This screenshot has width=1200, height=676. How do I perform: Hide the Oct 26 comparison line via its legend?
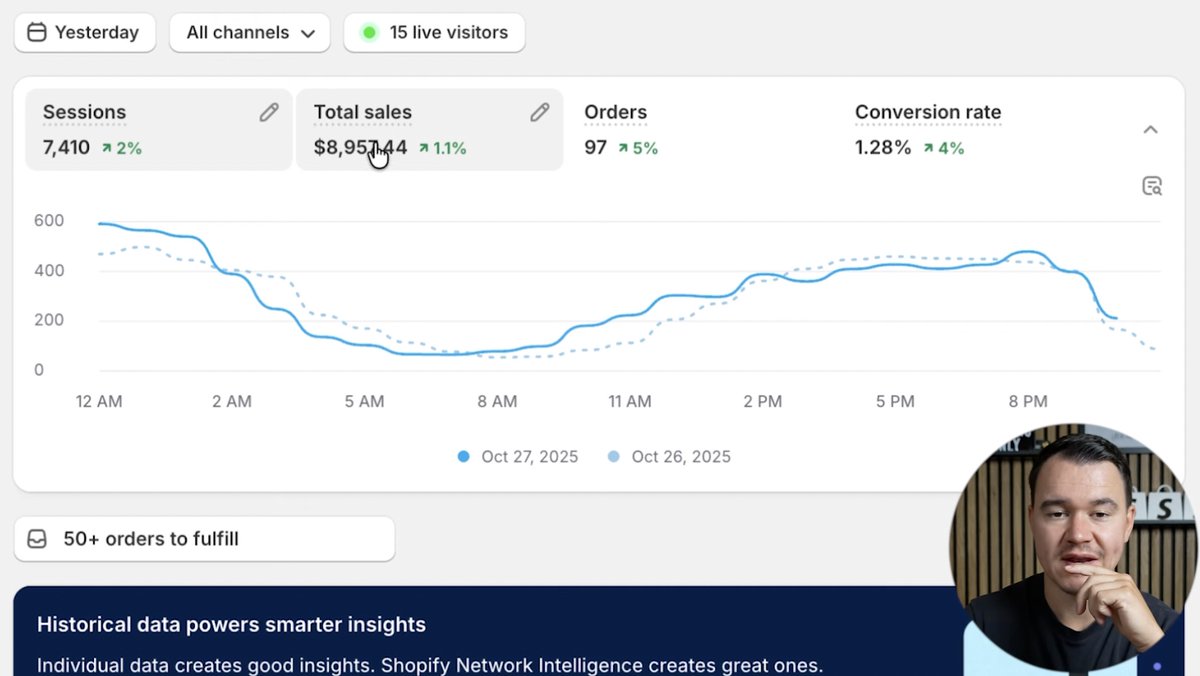614,456
